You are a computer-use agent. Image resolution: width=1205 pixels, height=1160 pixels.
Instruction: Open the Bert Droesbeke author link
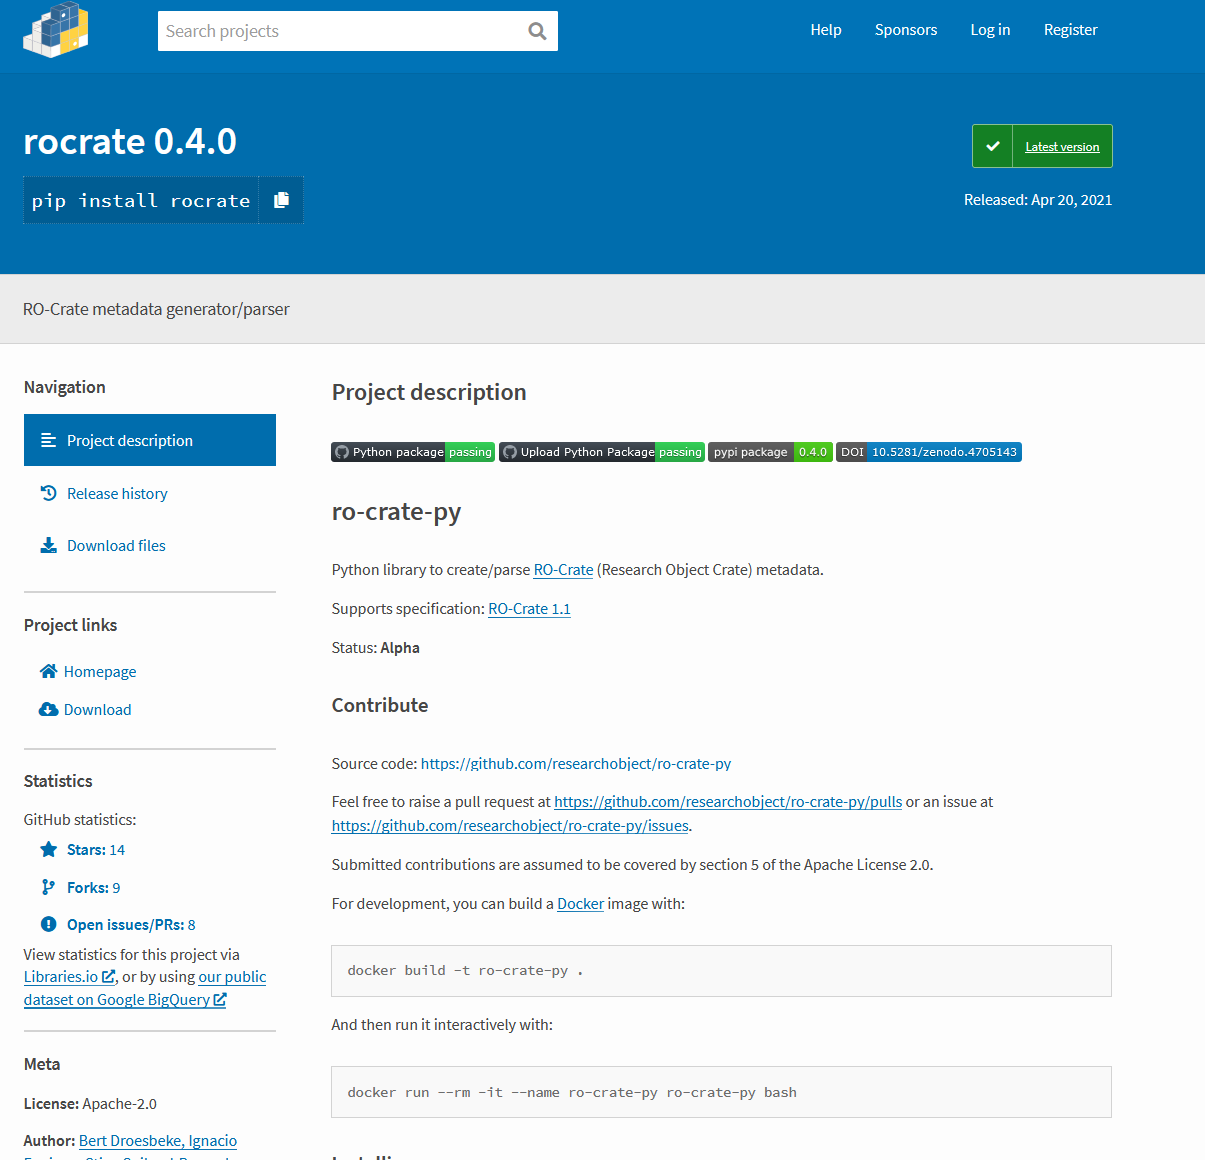(x=130, y=1140)
